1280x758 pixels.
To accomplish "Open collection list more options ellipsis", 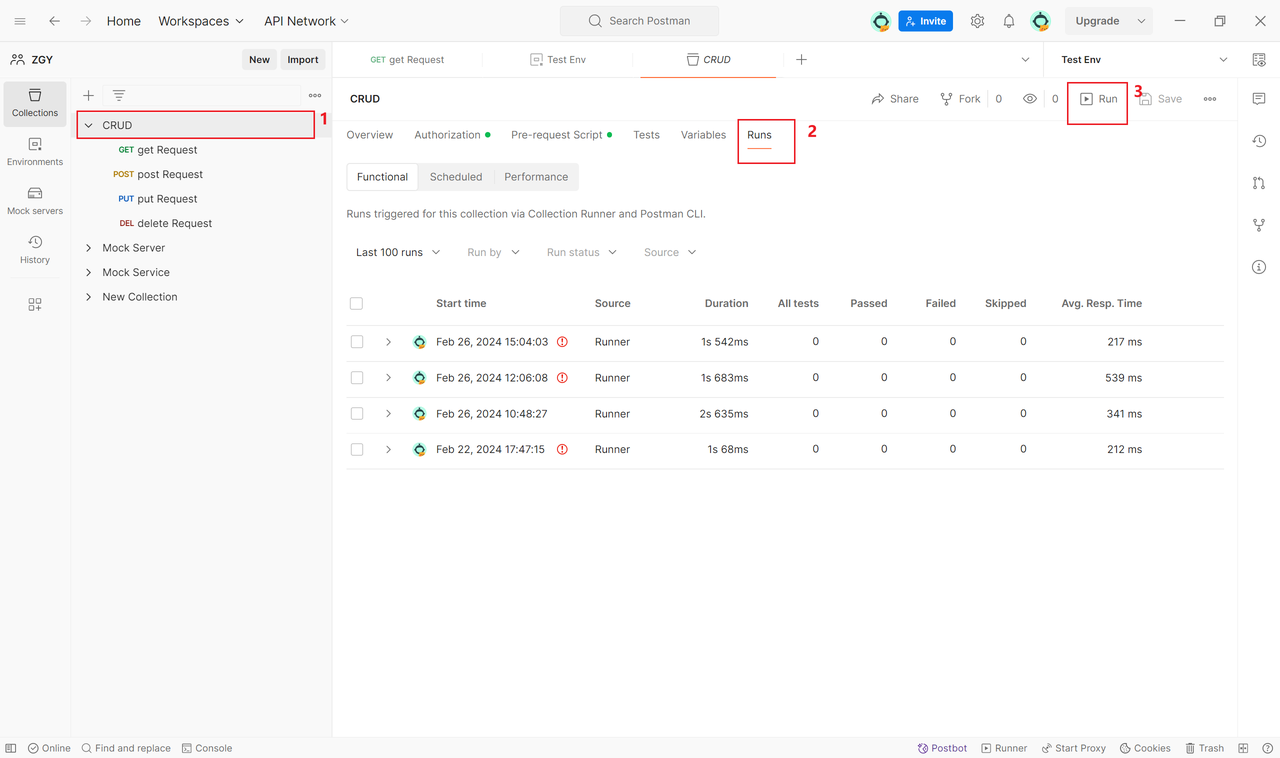I will point(315,96).
